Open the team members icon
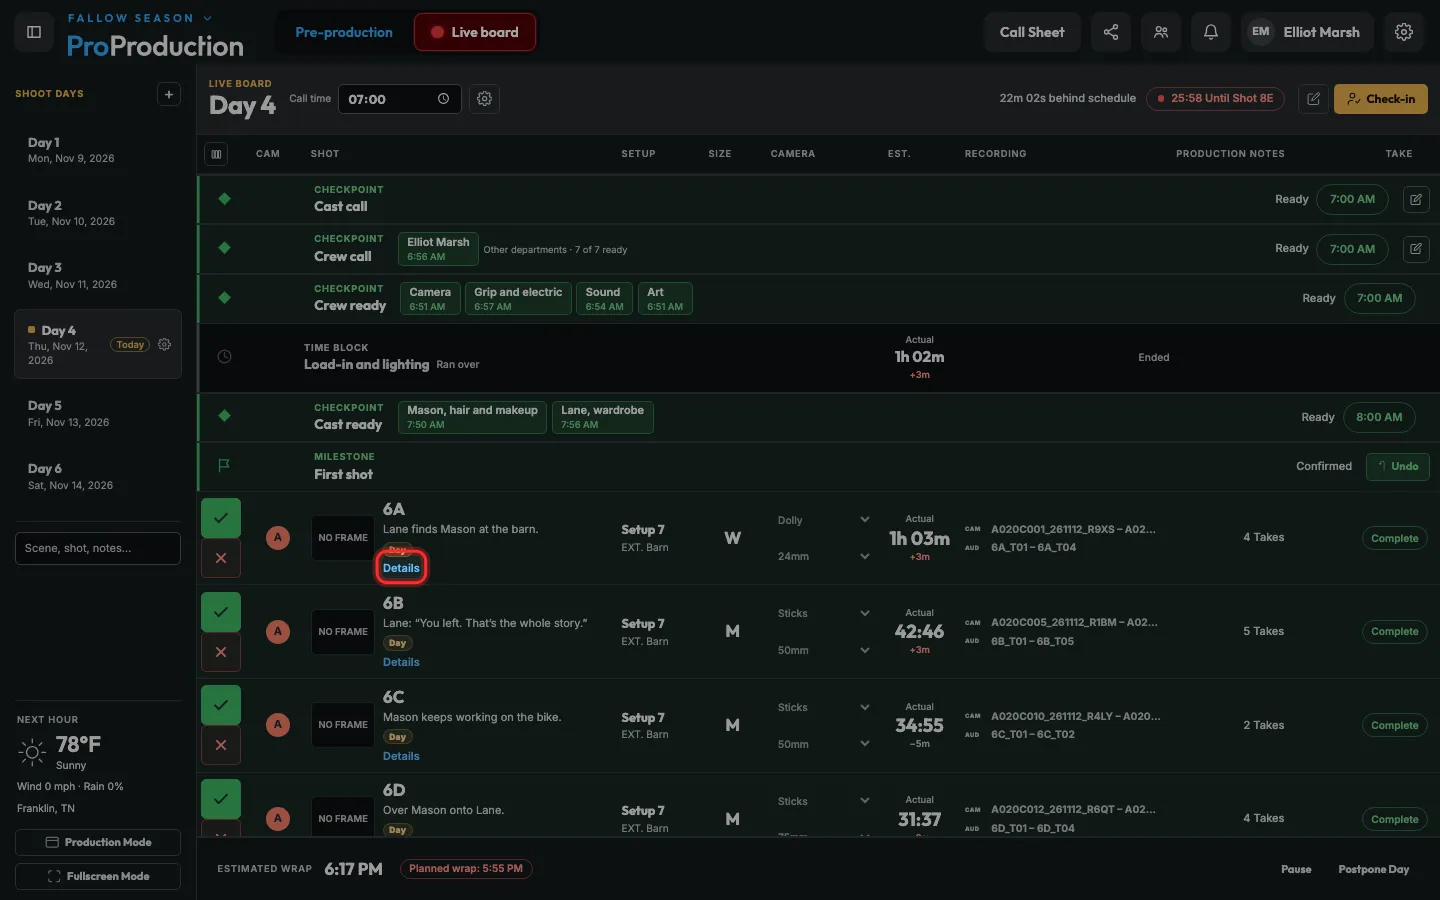1440x900 pixels. point(1161,32)
